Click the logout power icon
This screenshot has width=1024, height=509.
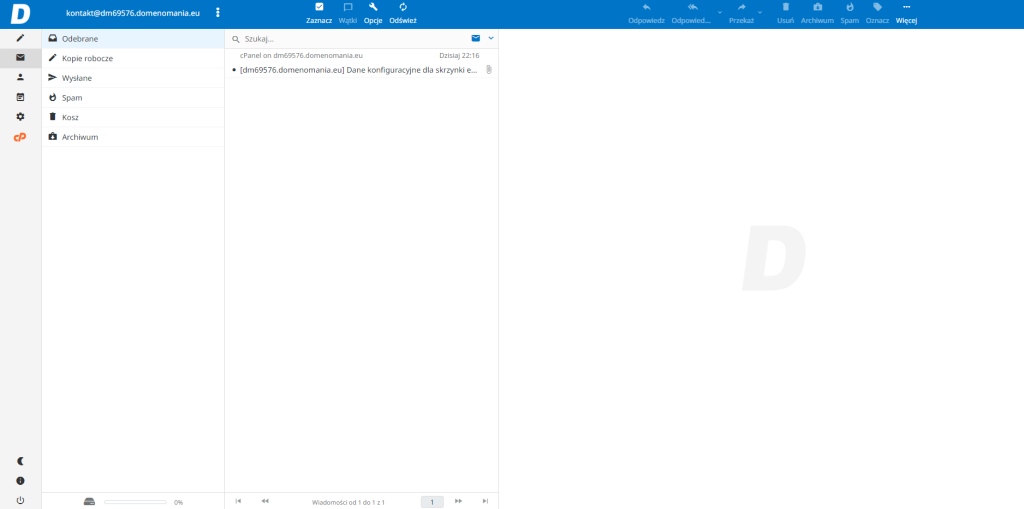click(x=20, y=501)
